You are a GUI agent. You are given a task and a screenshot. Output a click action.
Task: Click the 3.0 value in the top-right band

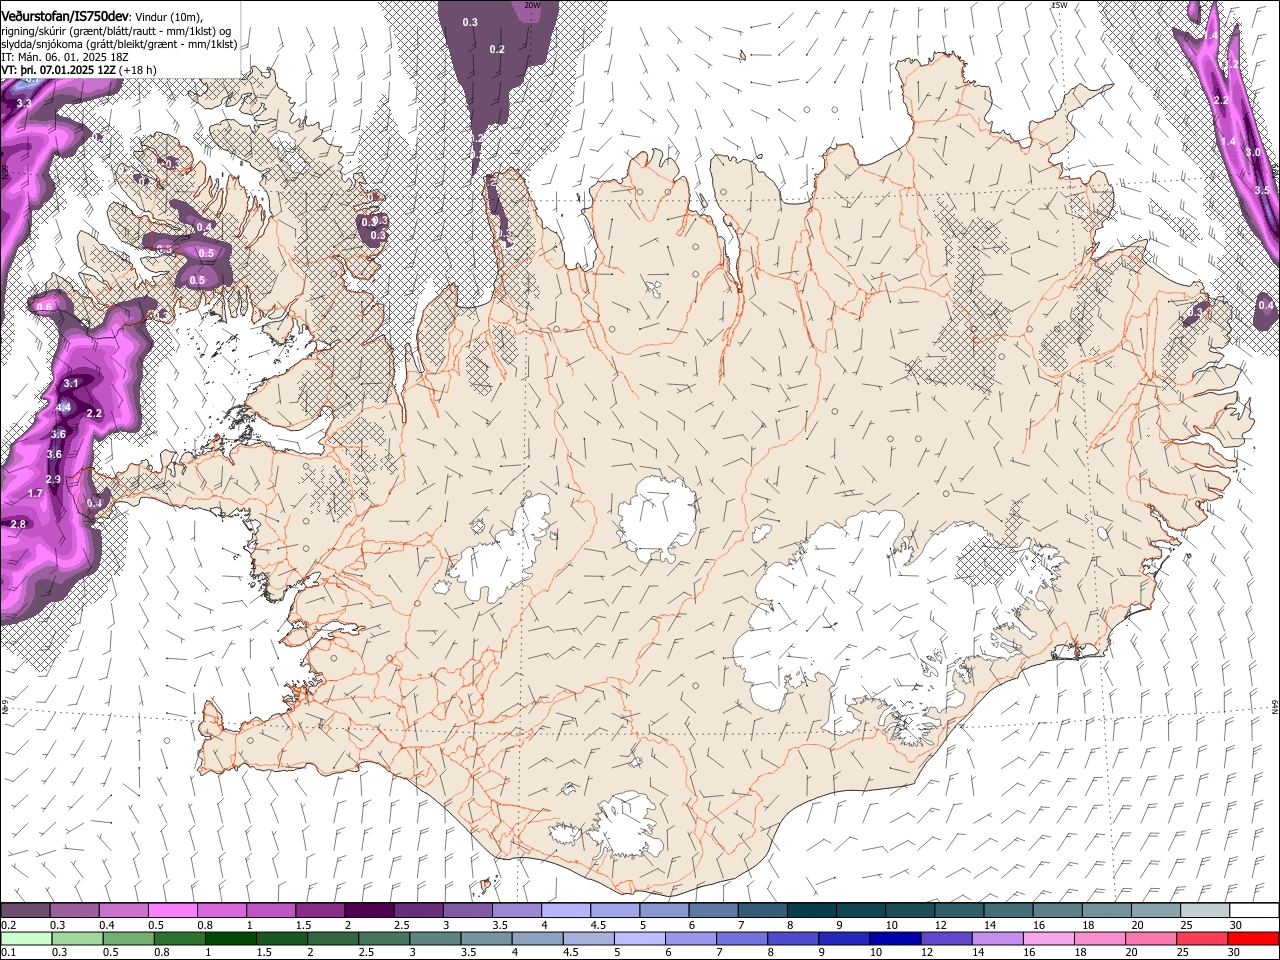click(1253, 152)
